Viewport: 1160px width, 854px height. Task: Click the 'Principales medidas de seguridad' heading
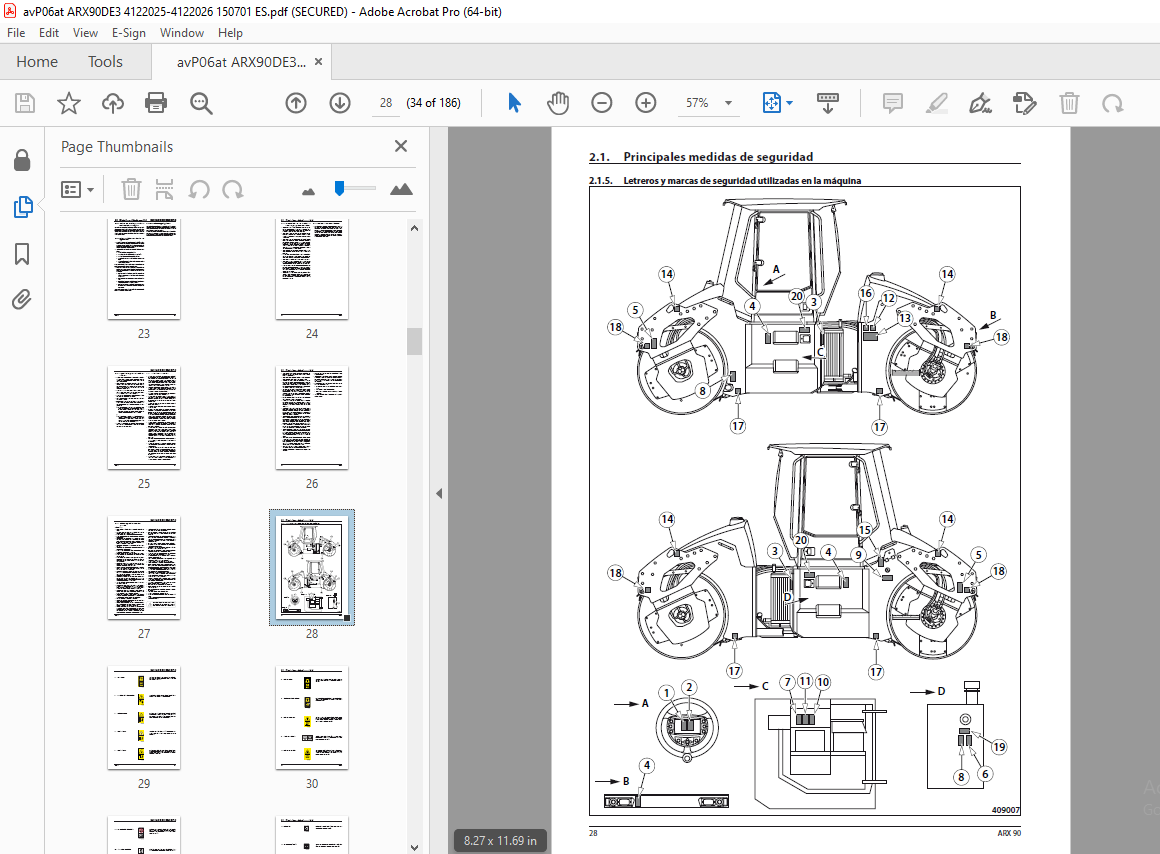[x=718, y=157]
